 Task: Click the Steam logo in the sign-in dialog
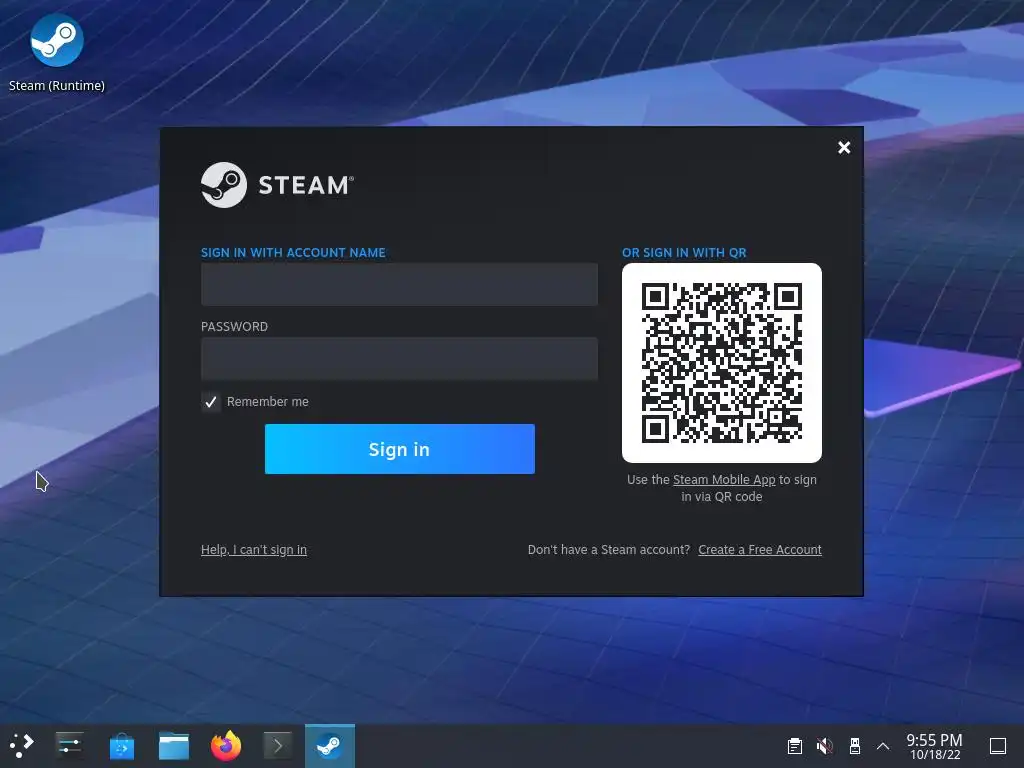coord(278,185)
